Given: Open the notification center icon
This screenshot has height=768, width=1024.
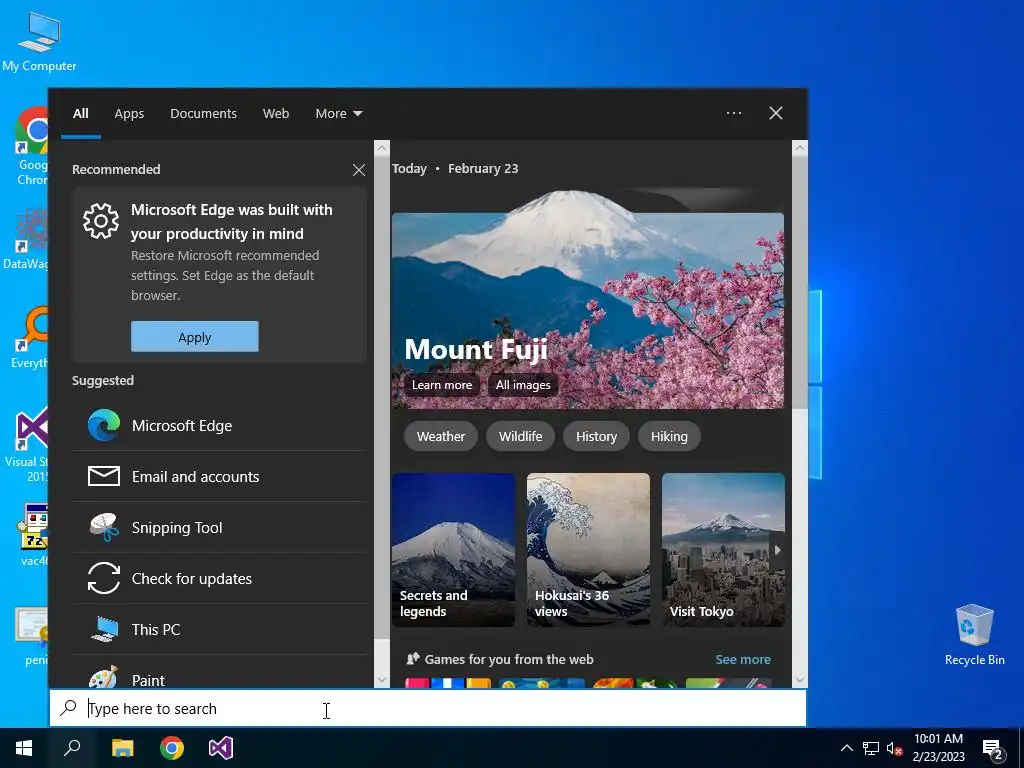Looking at the screenshot, I should [993, 749].
